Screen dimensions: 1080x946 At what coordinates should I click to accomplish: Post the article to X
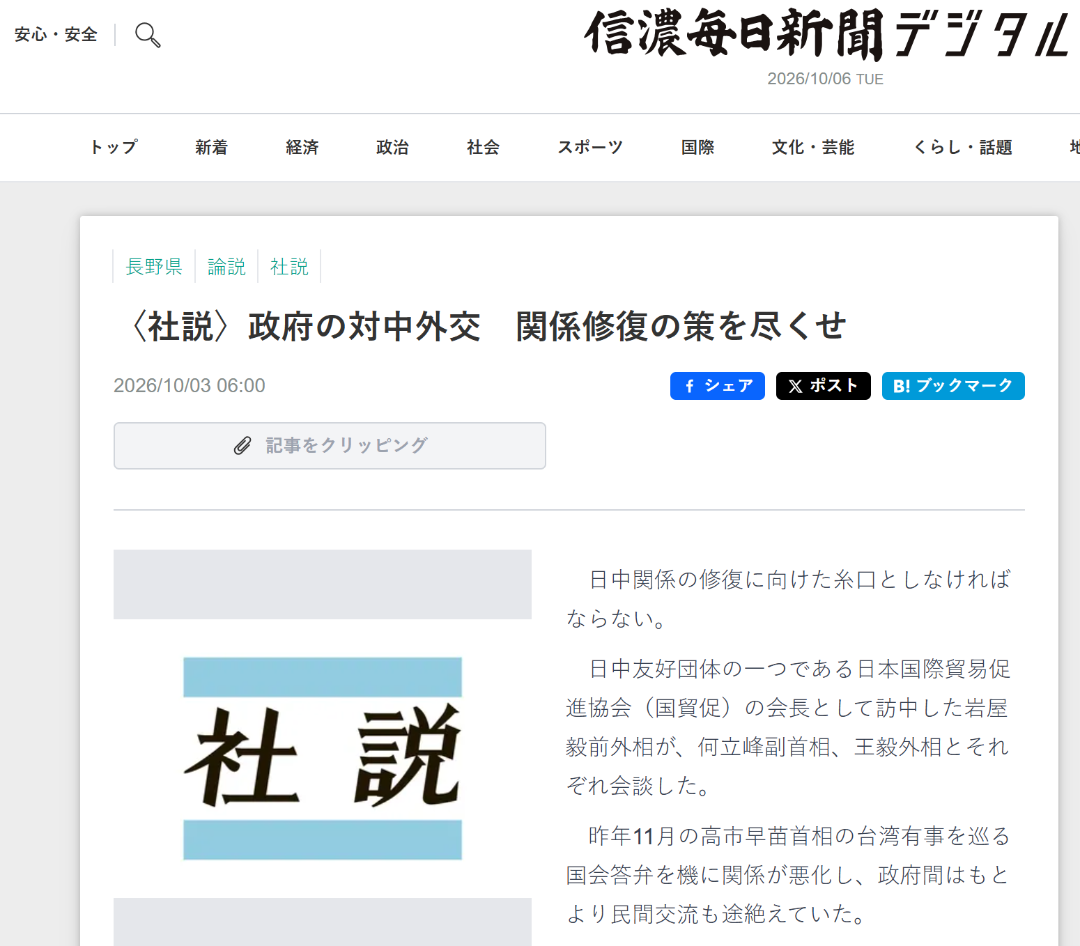pyautogui.click(x=823, y=386)
